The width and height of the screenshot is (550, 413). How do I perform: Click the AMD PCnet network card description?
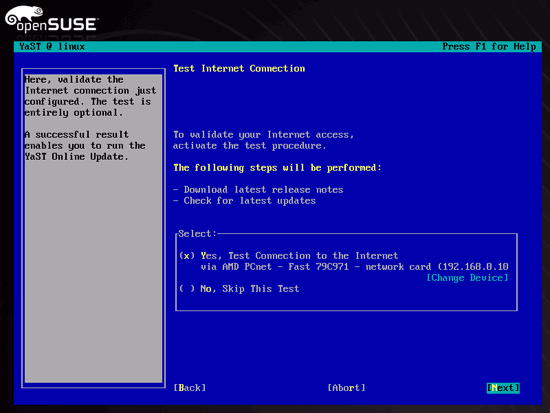click(355, 267)
